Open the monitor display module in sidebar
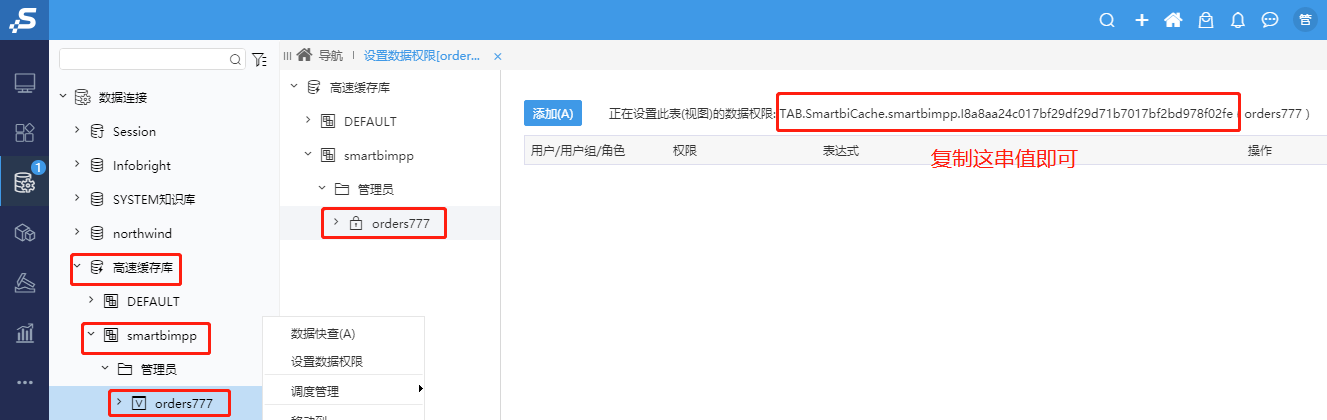The height and width of the screenshot is (420, 1327). [x=25, y=83]
